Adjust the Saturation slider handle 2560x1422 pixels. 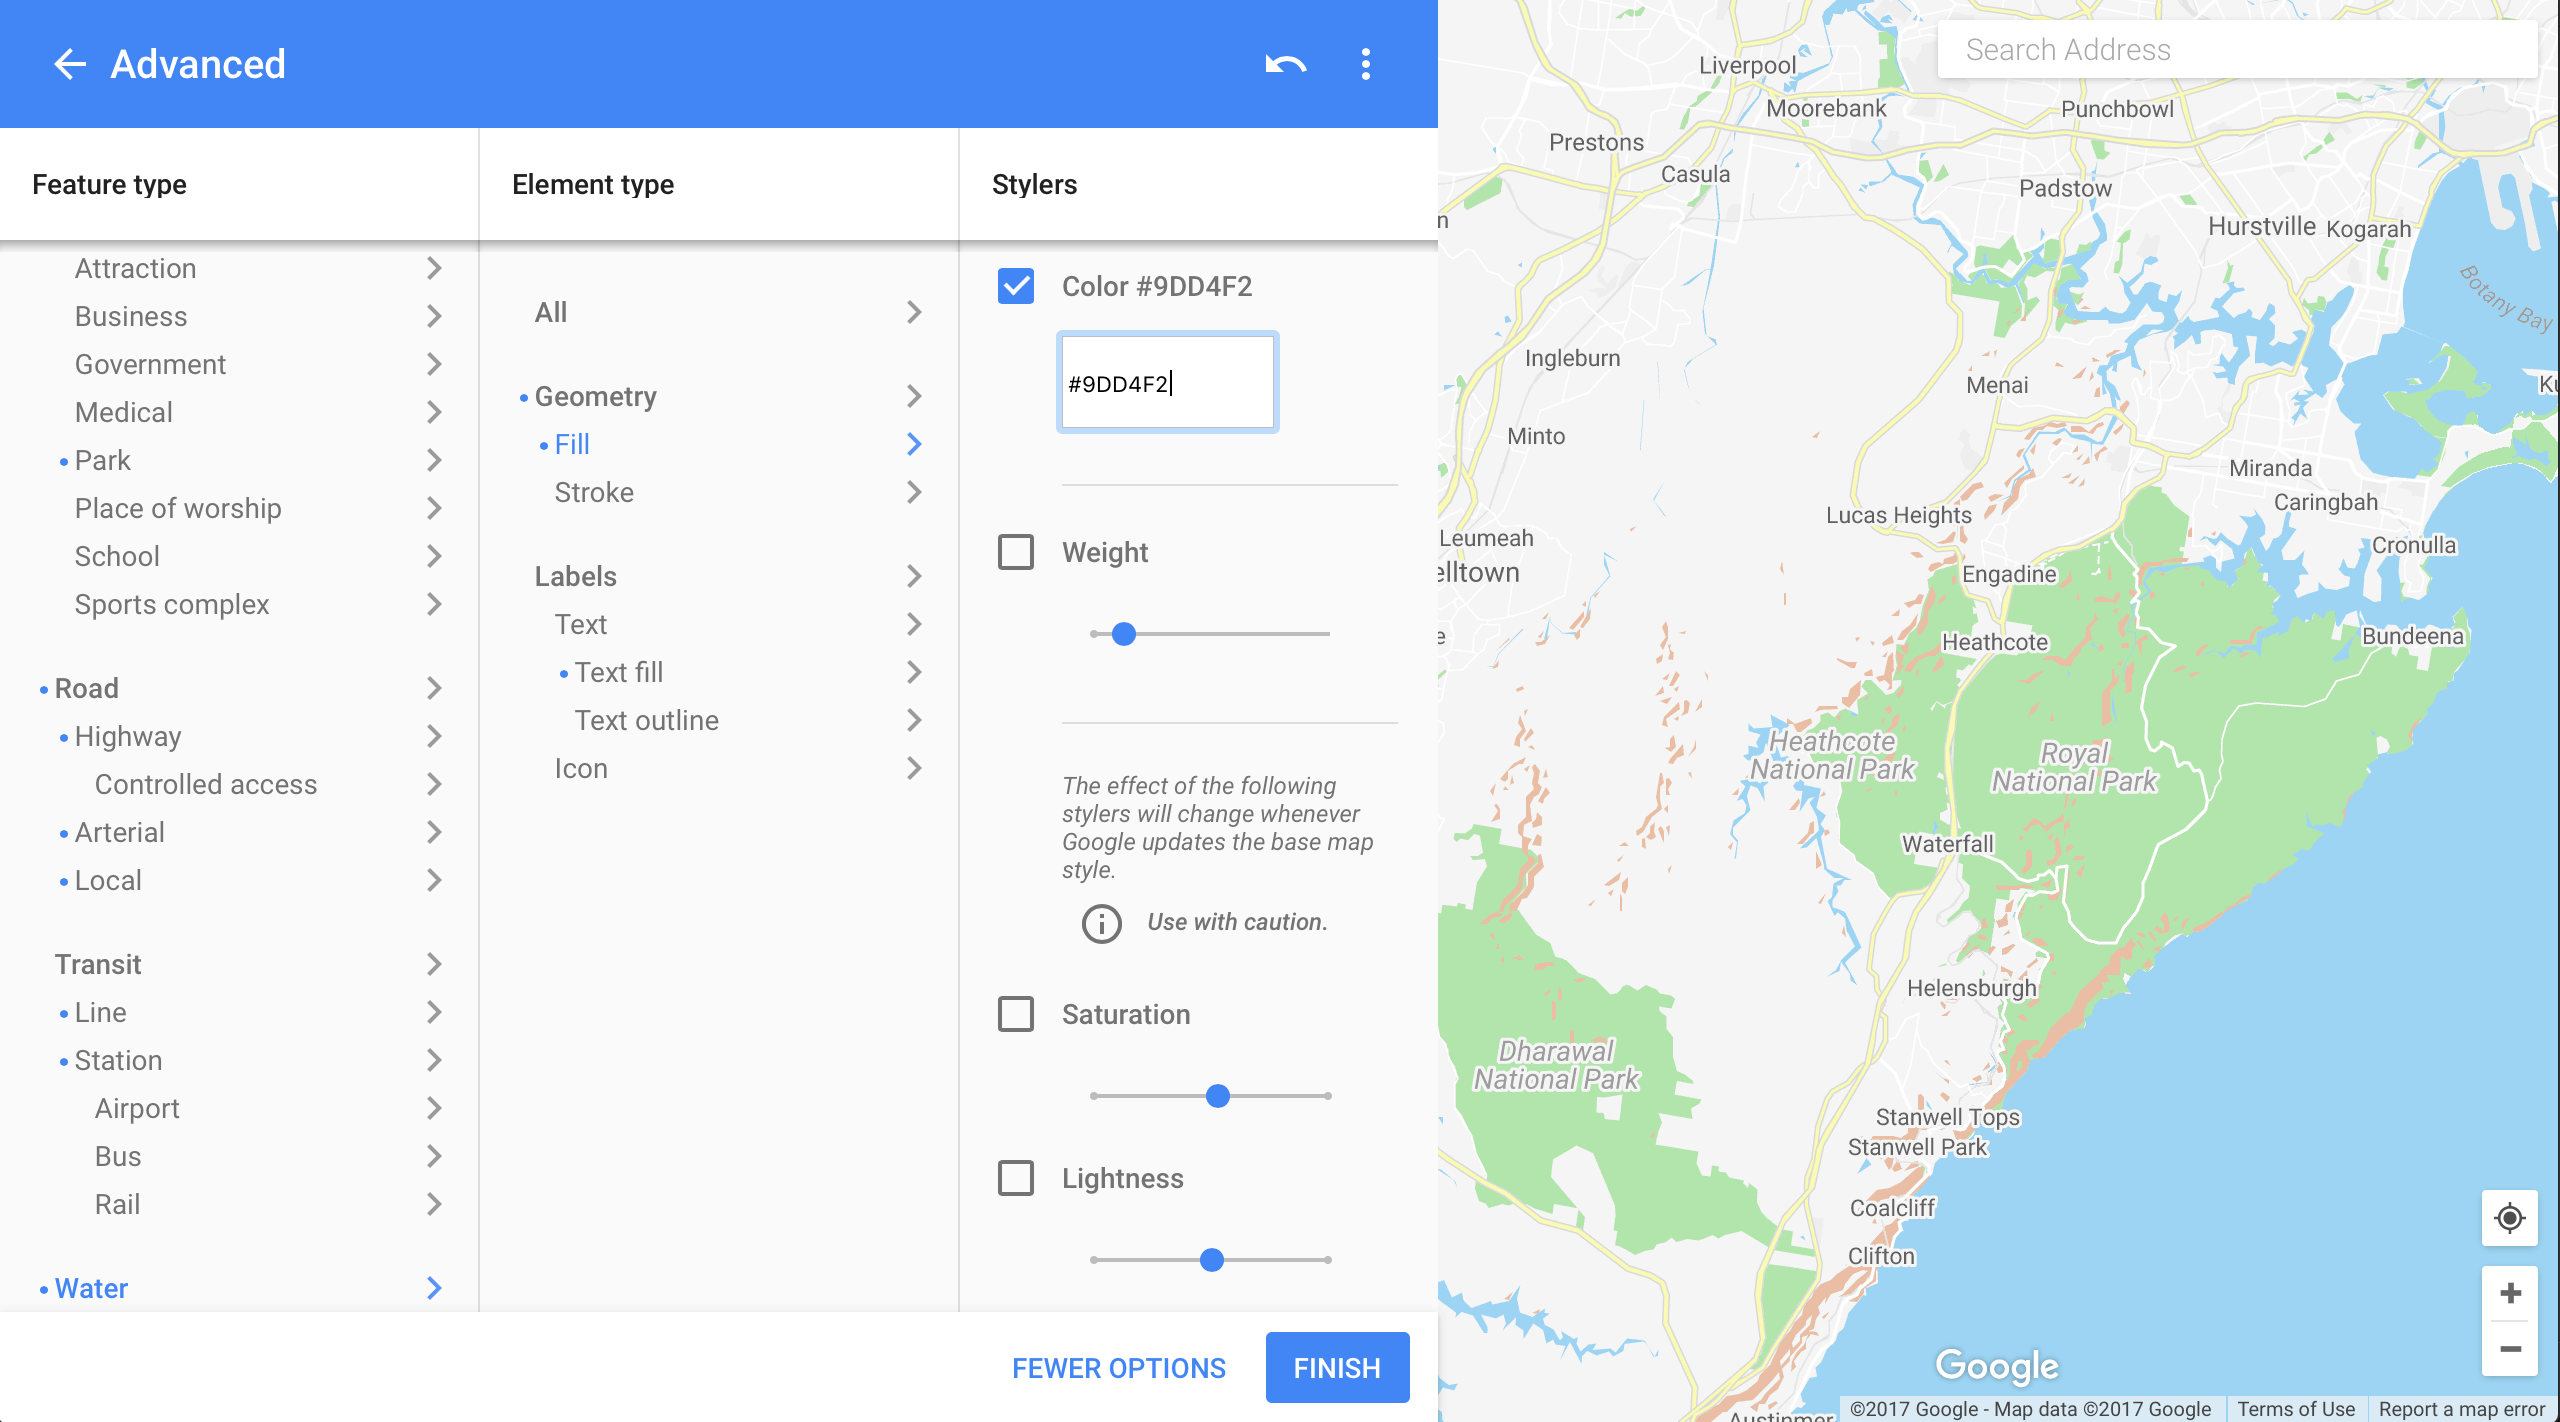1218,1096
